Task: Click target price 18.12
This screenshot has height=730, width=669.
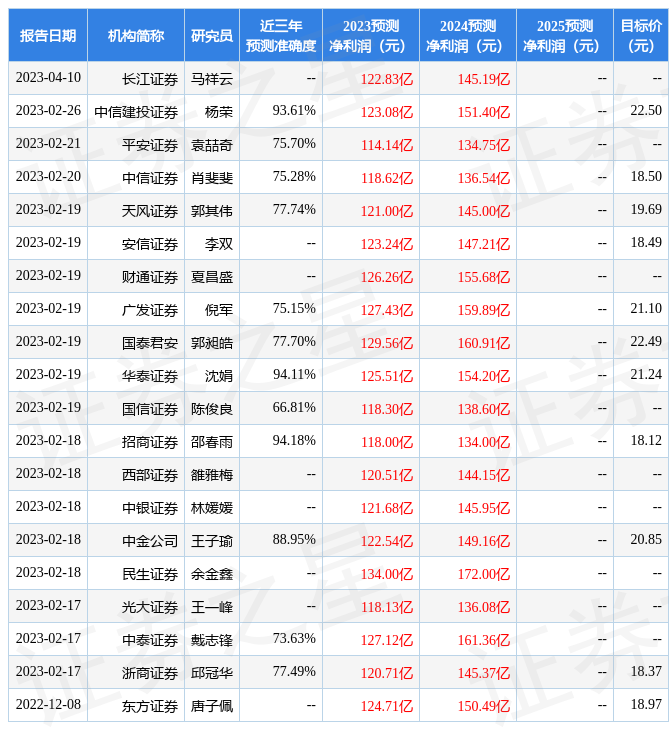Action: (x=646, y=440)
